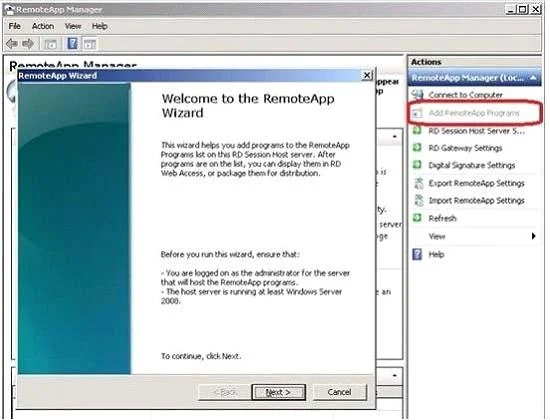Screen dimensions: 550x420
Task: Click the blue Help toolbar icon
Action: pyautogui.click(x=73, y=44)
